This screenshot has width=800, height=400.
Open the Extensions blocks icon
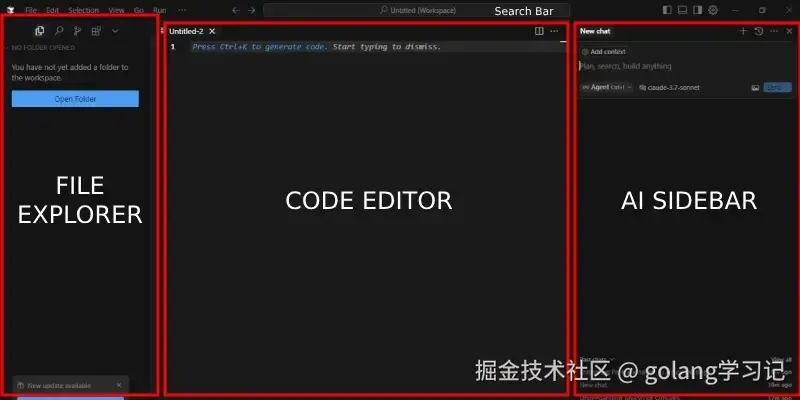[x=96, y=31]
